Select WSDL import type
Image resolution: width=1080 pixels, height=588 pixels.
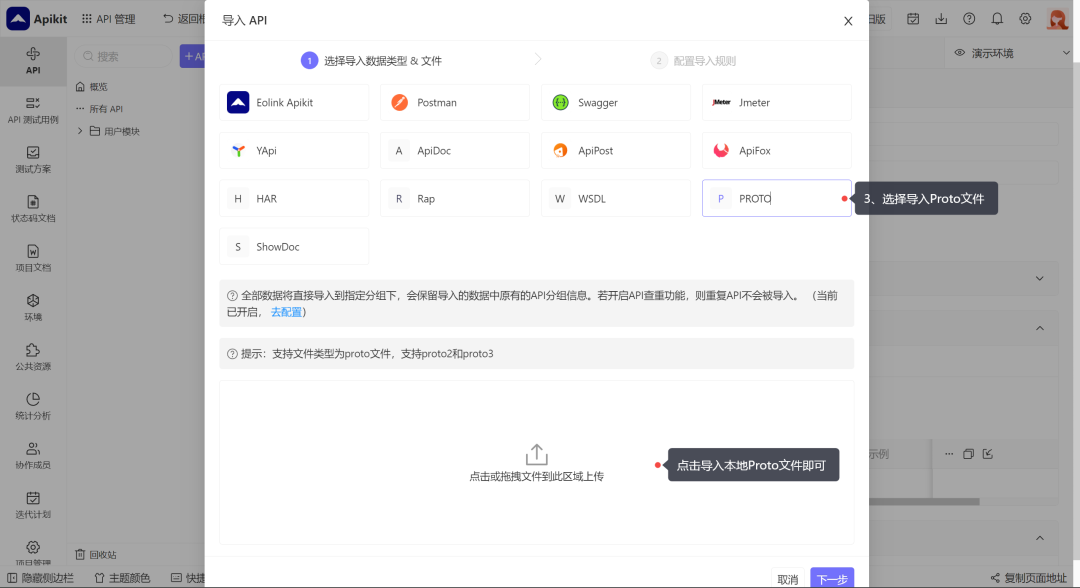[x=616, y=199]
